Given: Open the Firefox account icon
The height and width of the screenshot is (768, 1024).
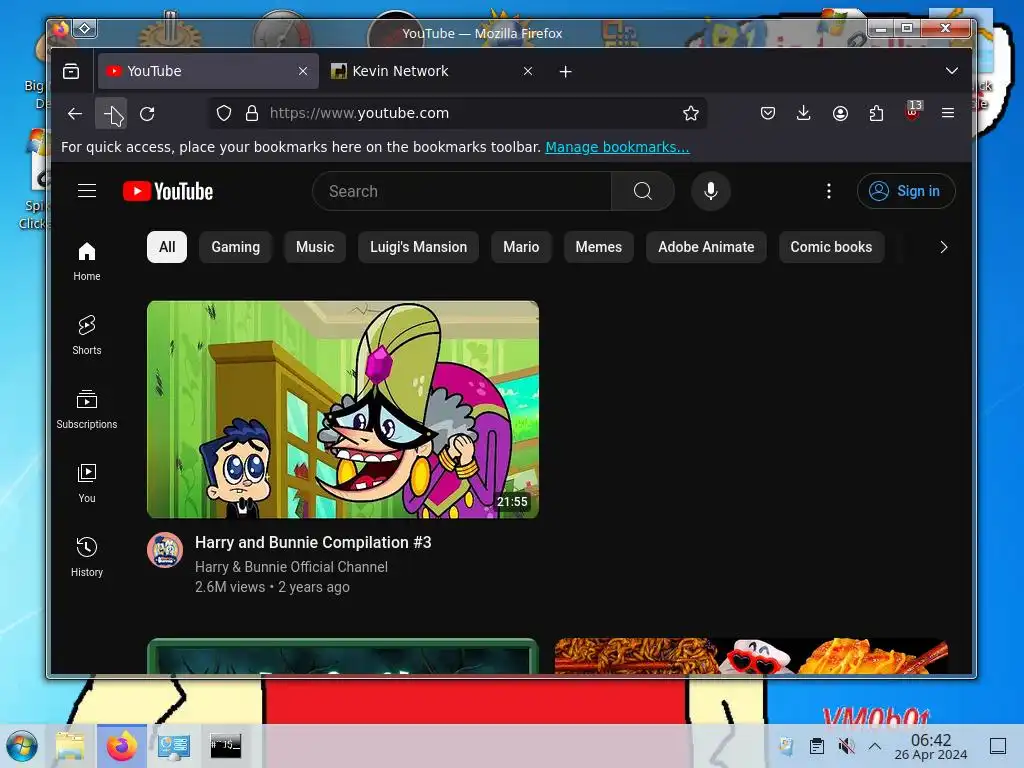Looking at the screenshot, I should click(840, 113).
